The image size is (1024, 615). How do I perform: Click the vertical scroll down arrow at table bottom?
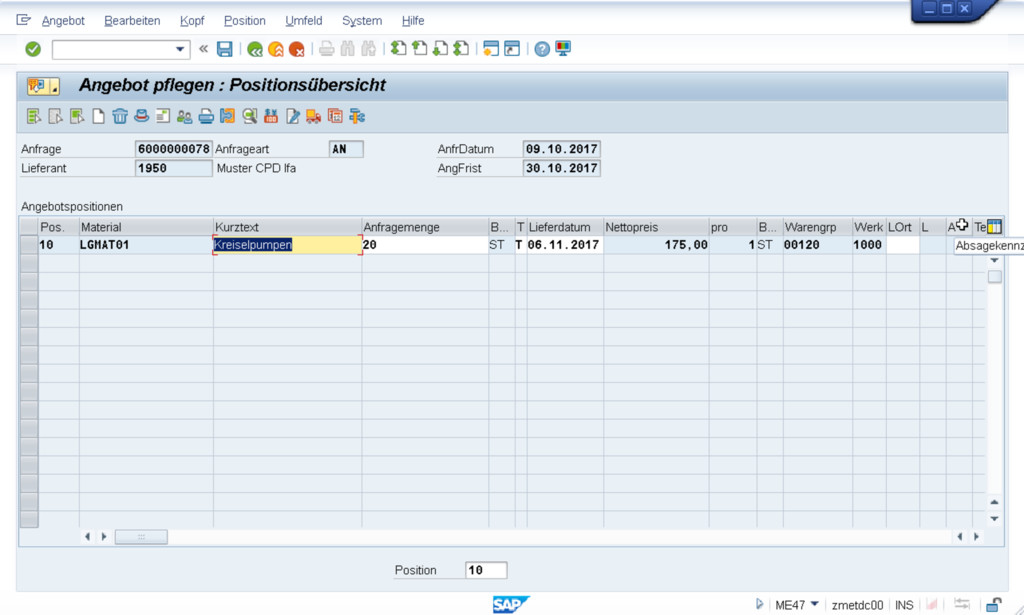tap(994, 519)
